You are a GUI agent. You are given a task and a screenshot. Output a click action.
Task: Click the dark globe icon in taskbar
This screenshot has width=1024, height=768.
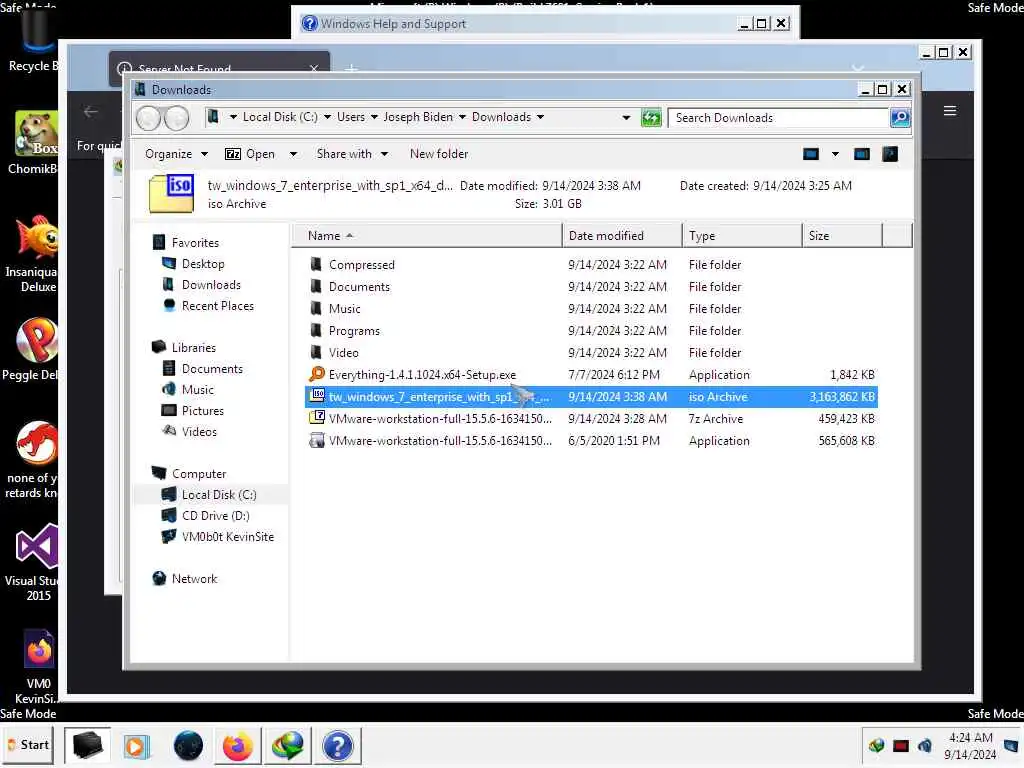coord(188,746)
